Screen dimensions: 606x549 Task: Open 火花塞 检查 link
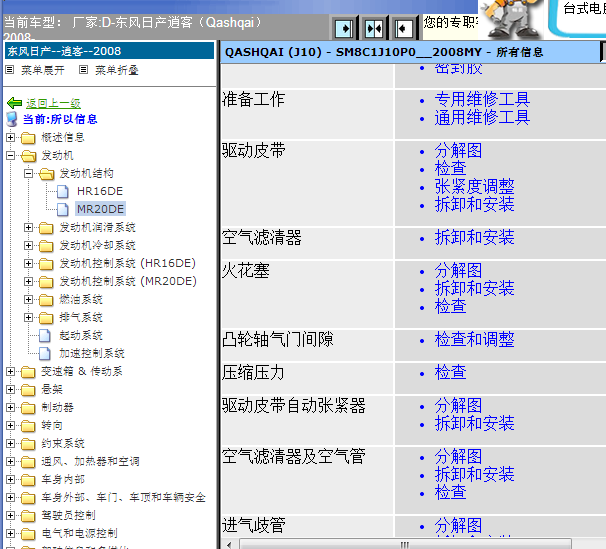click(450, 306)
